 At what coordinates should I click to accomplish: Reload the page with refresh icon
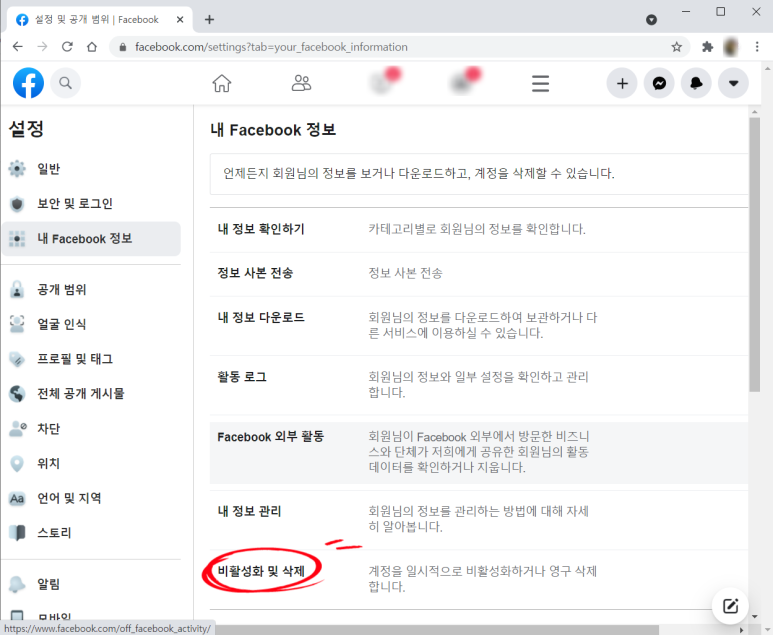(67, 47)
